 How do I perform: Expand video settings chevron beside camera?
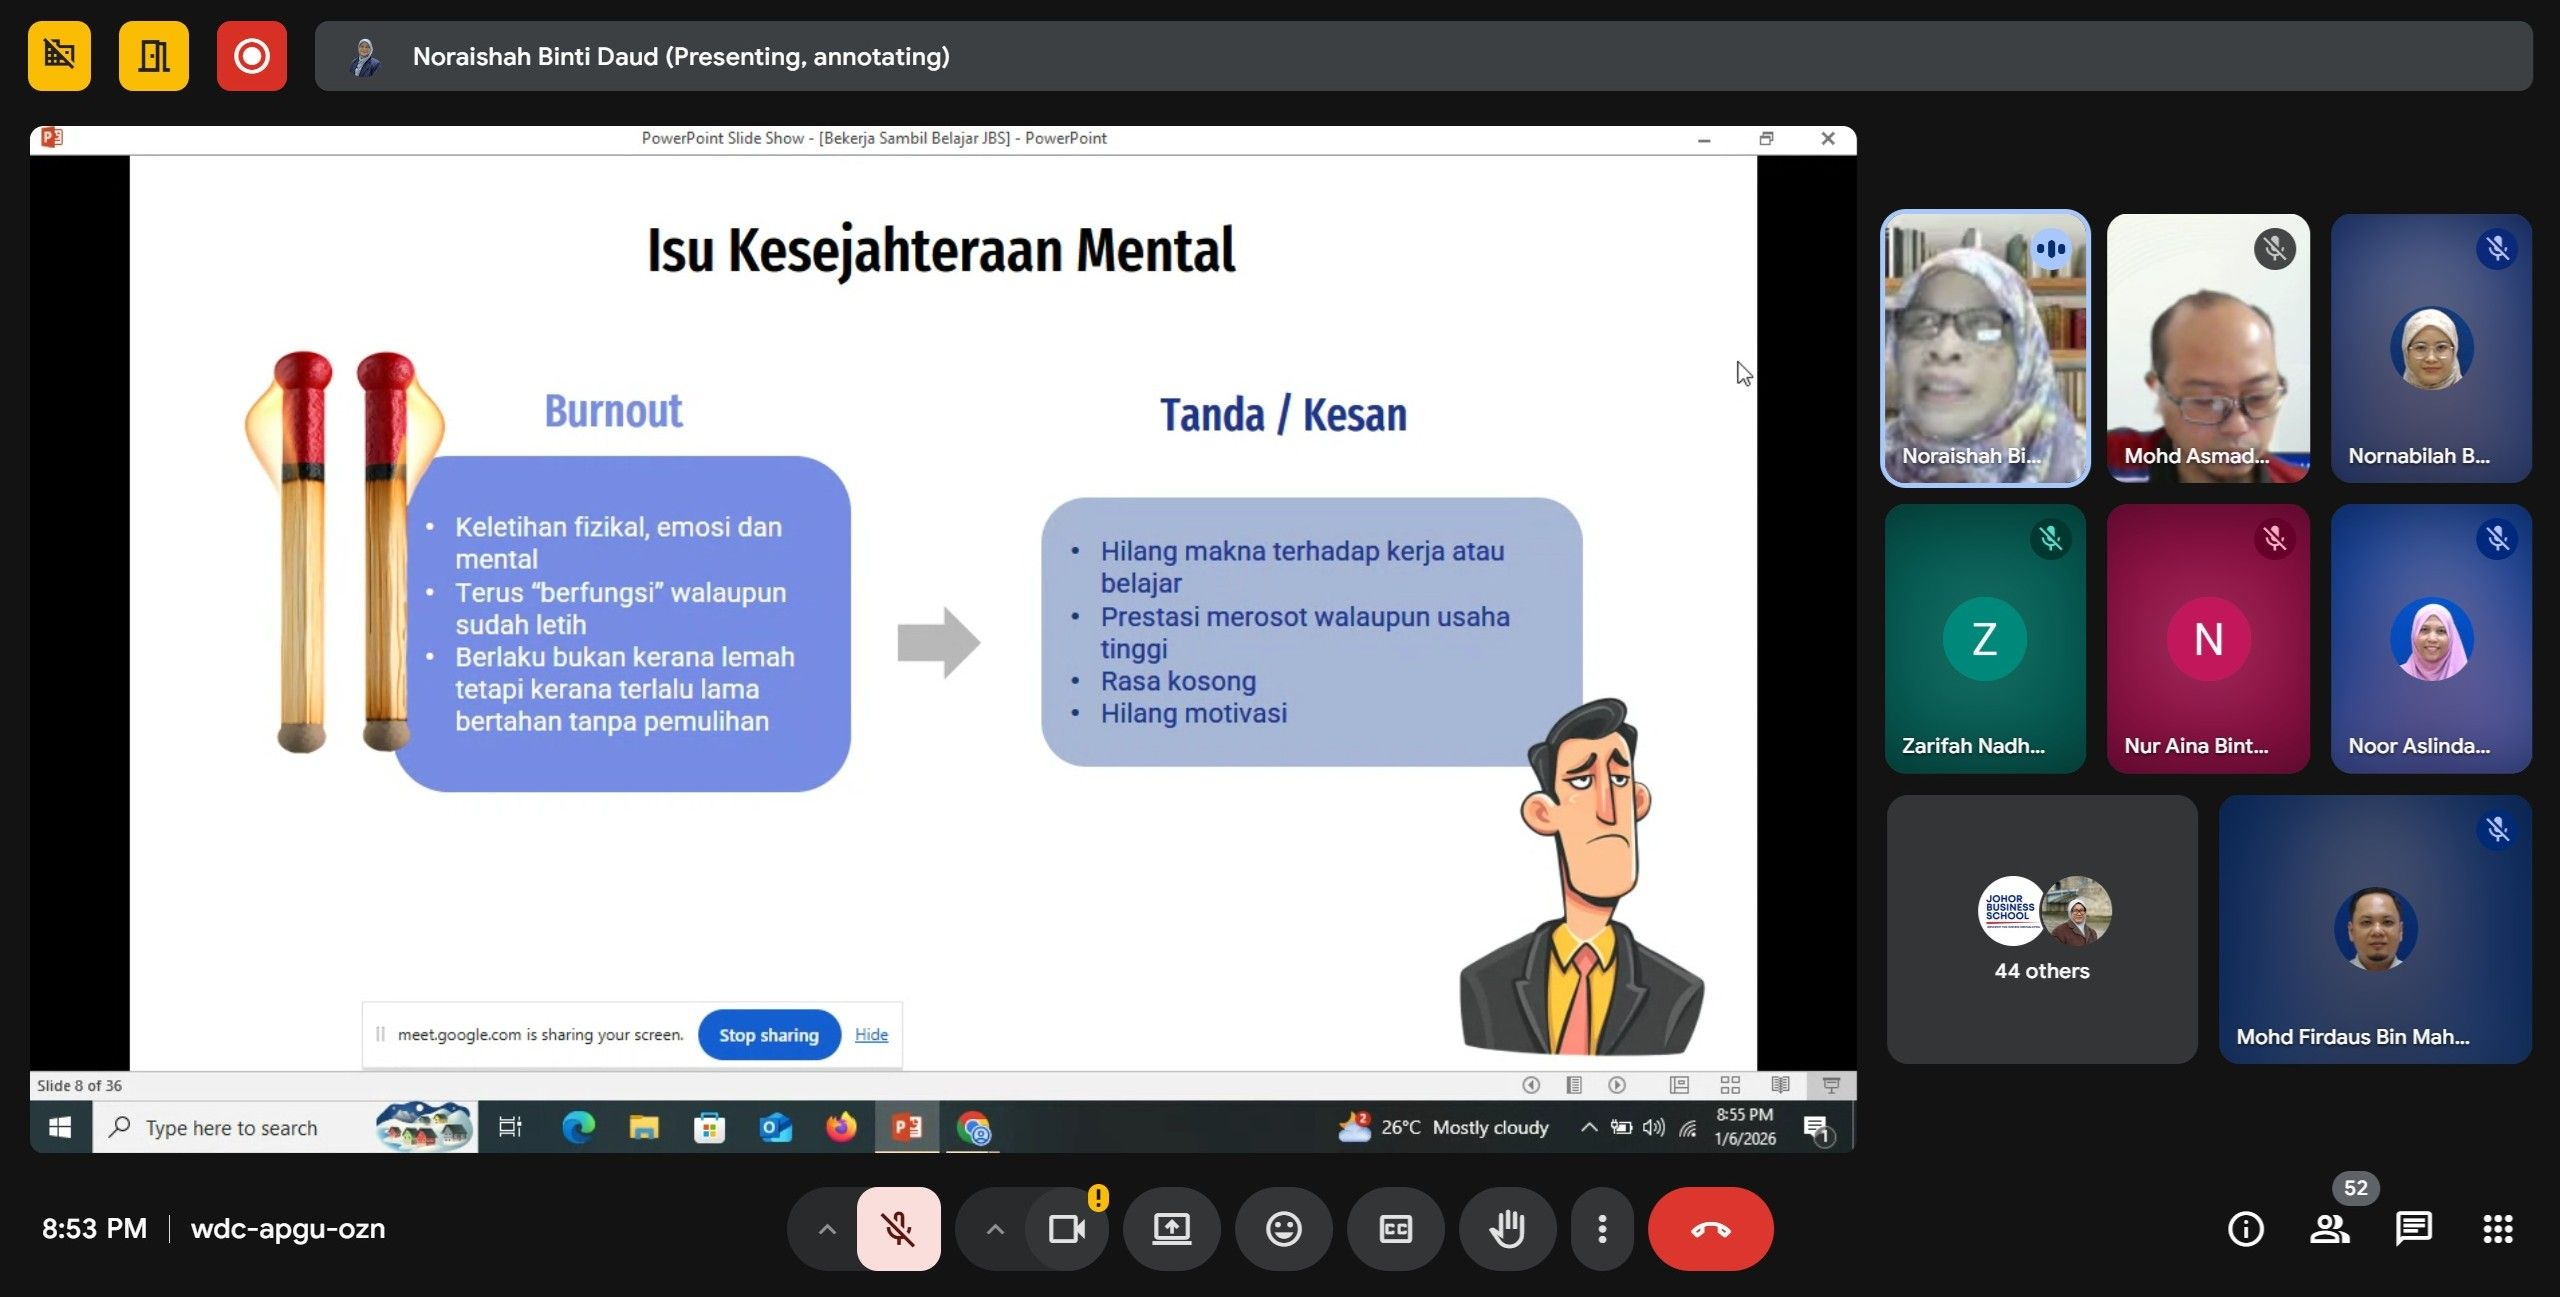(x=995, y=1228)
